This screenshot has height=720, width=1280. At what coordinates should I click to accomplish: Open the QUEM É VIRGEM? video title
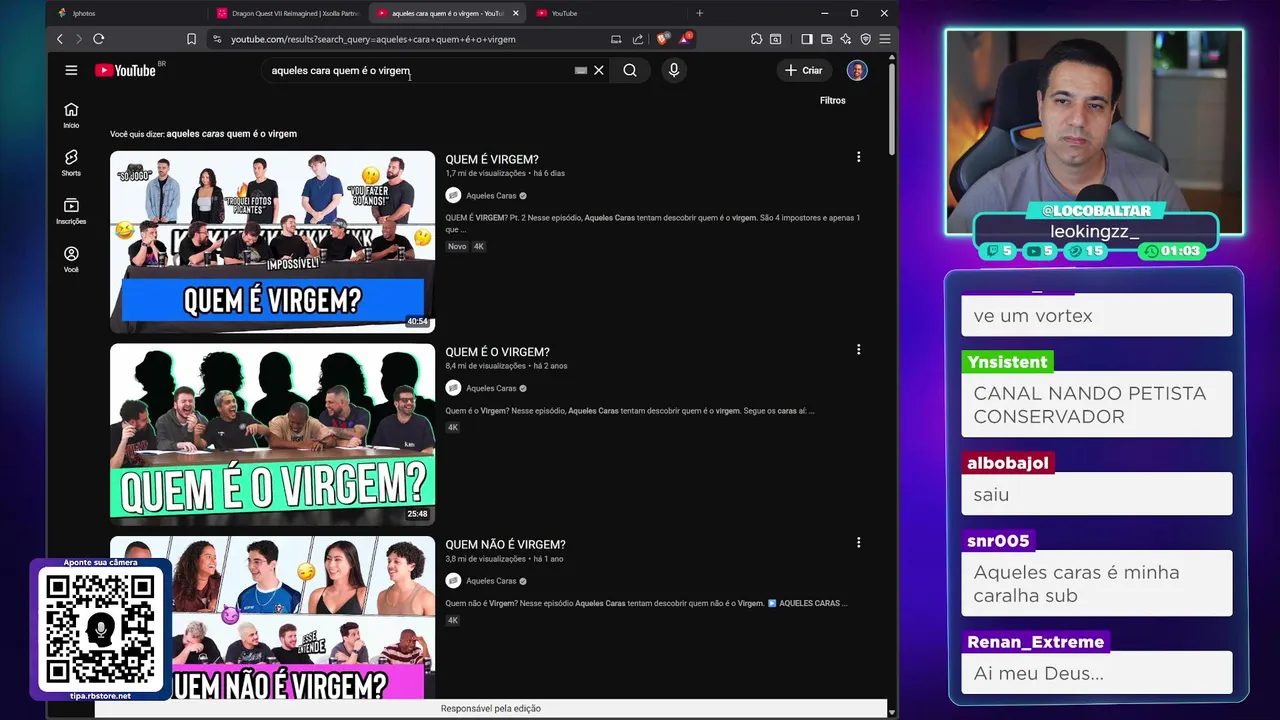[492, 159]
